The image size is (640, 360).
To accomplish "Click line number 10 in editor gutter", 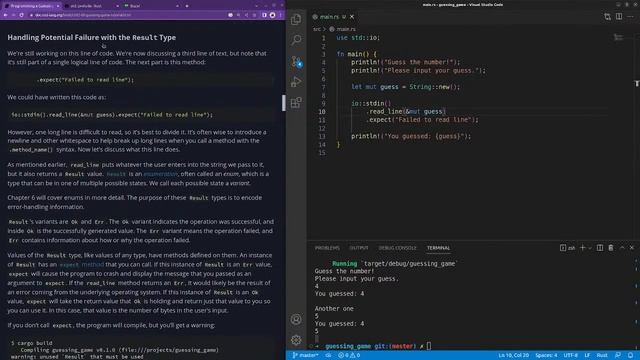I will point(322,111).
